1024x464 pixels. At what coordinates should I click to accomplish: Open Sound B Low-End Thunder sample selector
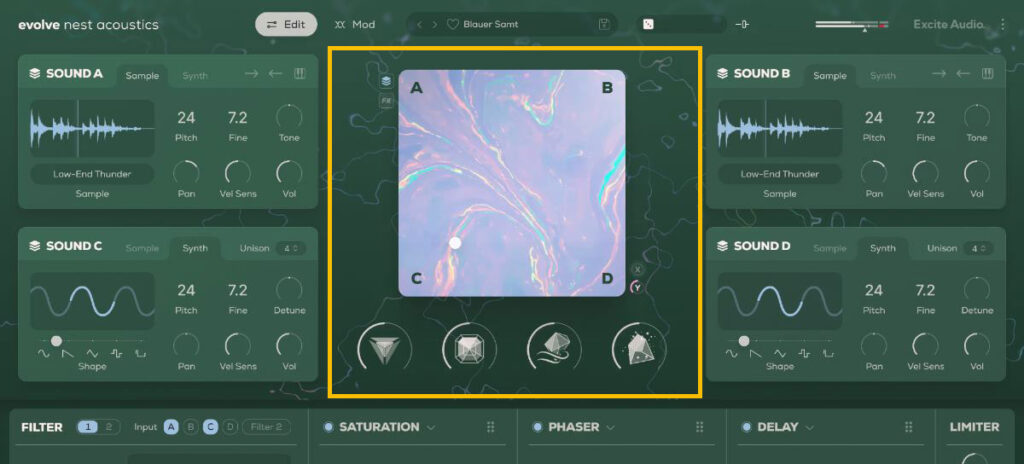[780, 174]
